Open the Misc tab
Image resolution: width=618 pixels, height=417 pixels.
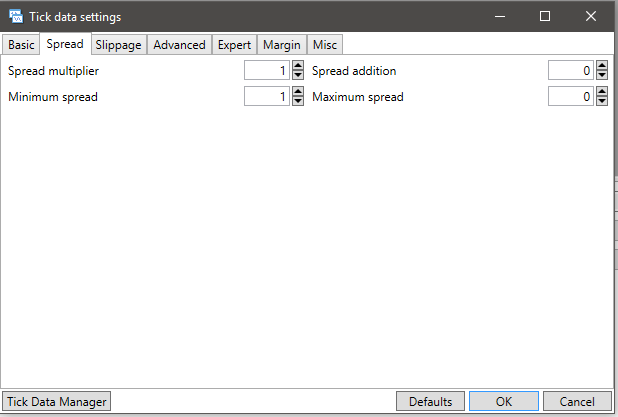pyautogui.click(x=325, y=45)
